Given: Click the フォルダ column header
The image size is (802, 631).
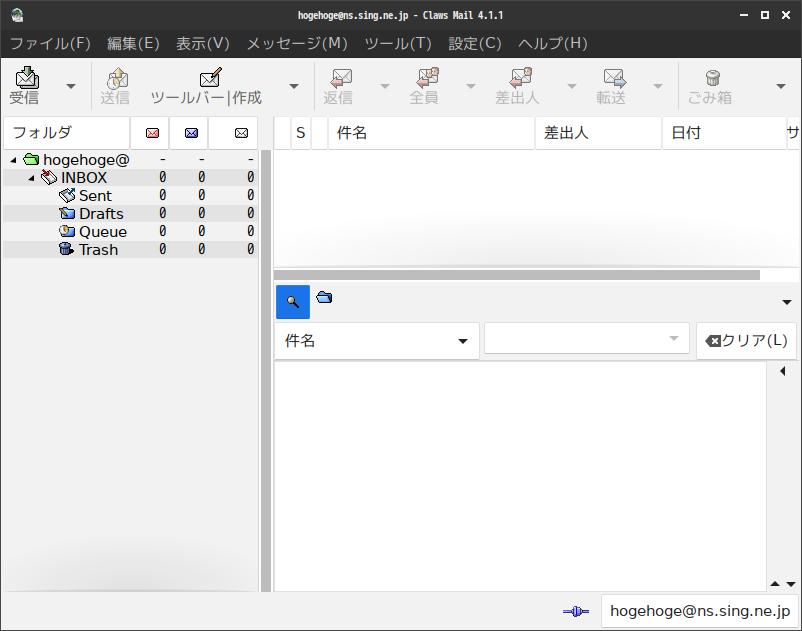Looking at the screenshot, I should (66, 133).
